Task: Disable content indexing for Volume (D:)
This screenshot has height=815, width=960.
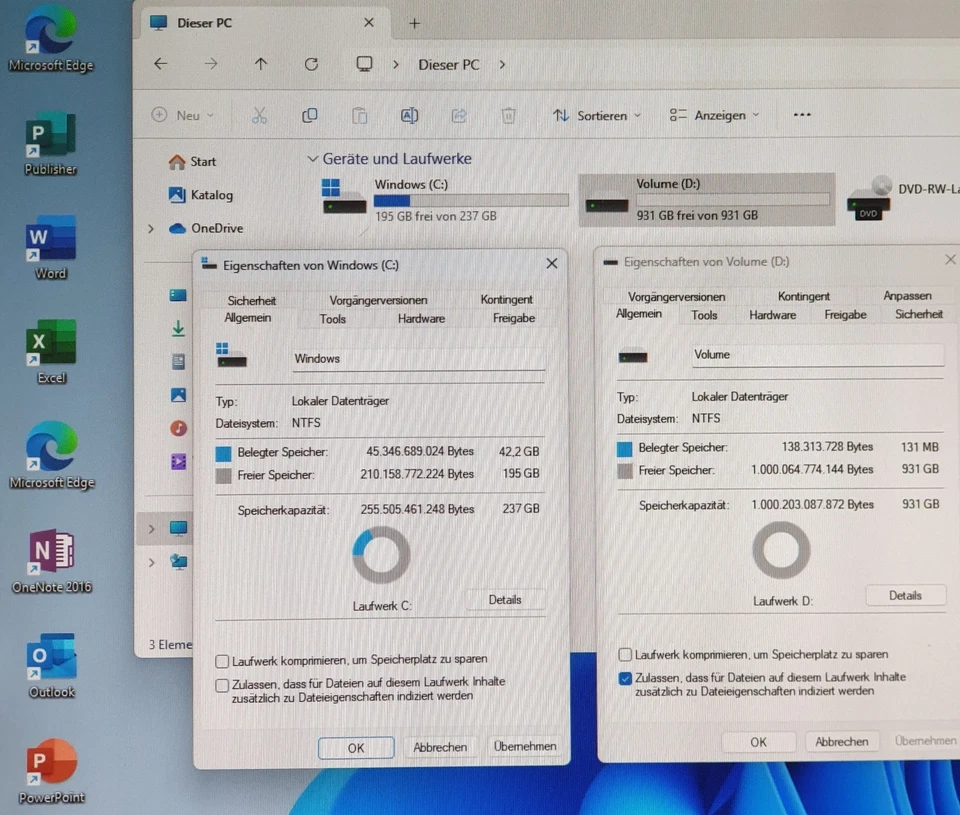Action: [625, 677]
